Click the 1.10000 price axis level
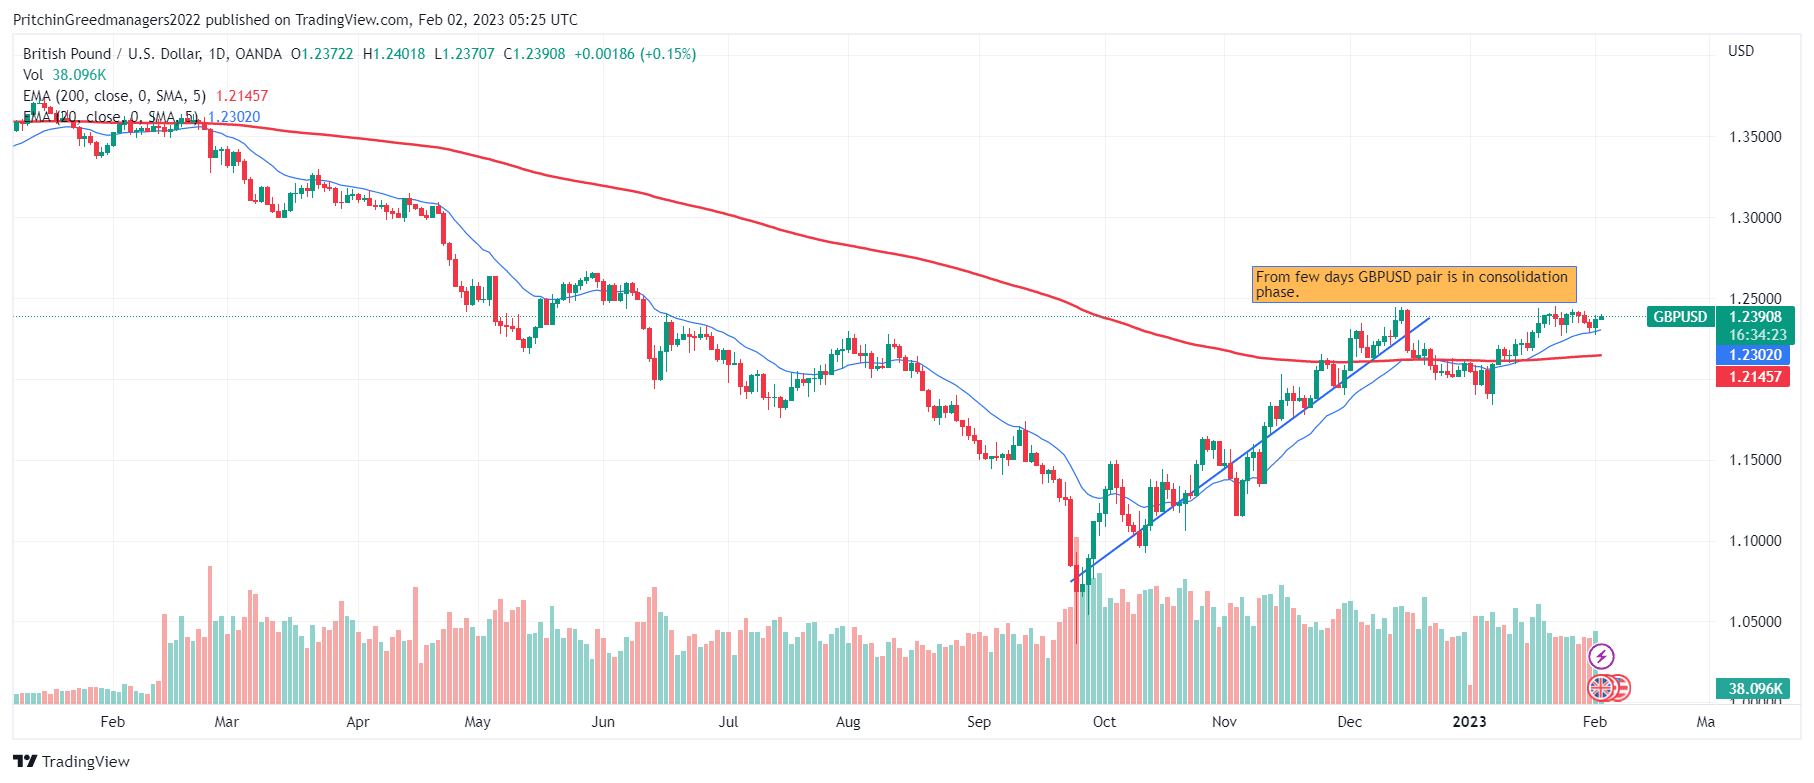The image size is (1814, 783). [x=1755, y=541]
